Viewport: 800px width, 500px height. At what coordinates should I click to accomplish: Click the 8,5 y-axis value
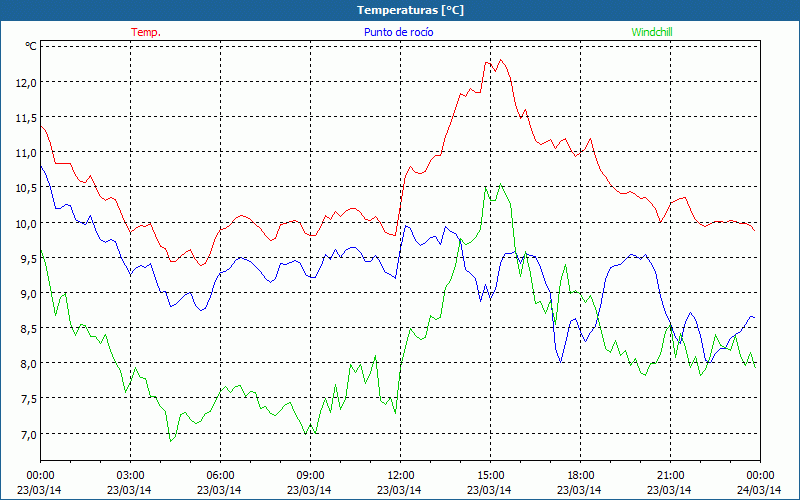(x=29, y=329)
